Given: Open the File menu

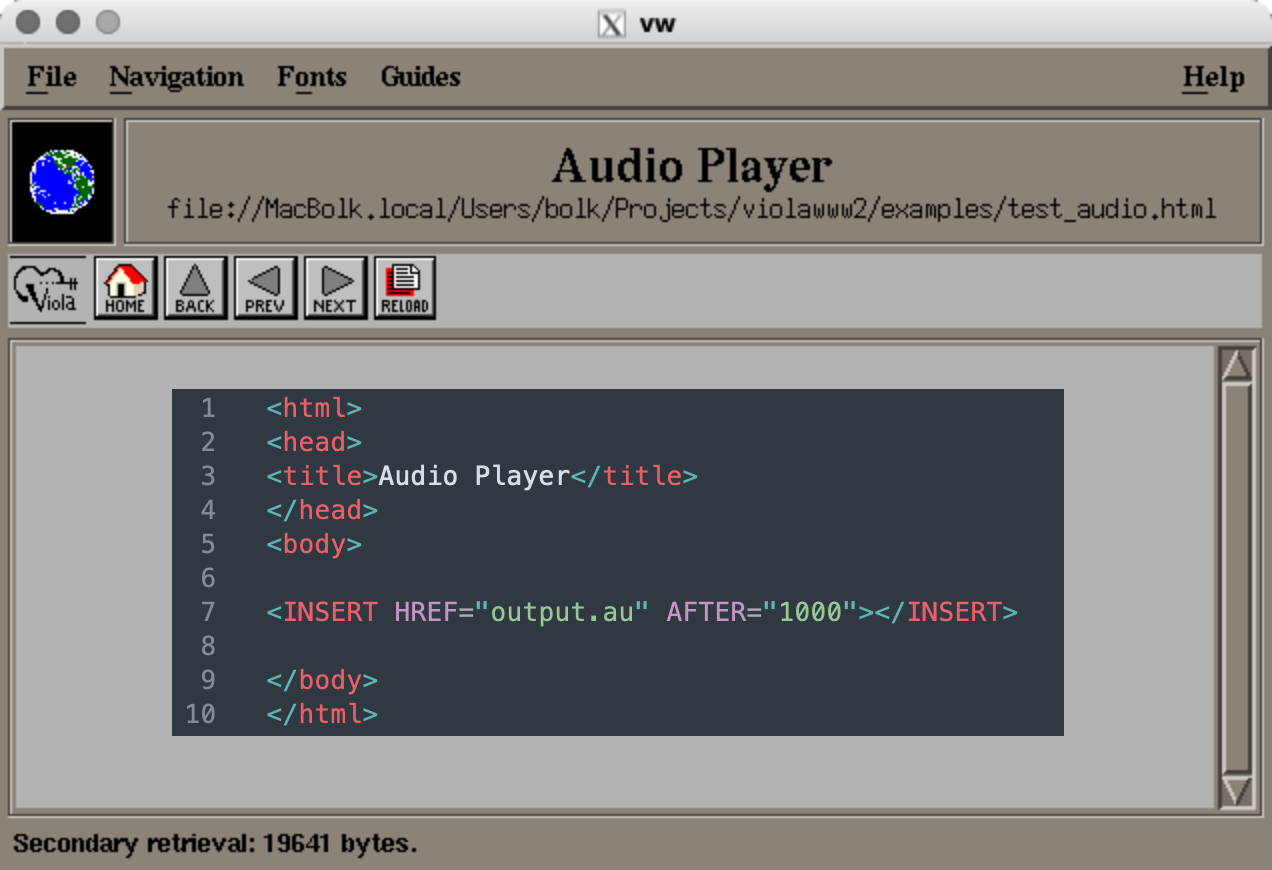Looking at the screenshot, I should [52, 77].
